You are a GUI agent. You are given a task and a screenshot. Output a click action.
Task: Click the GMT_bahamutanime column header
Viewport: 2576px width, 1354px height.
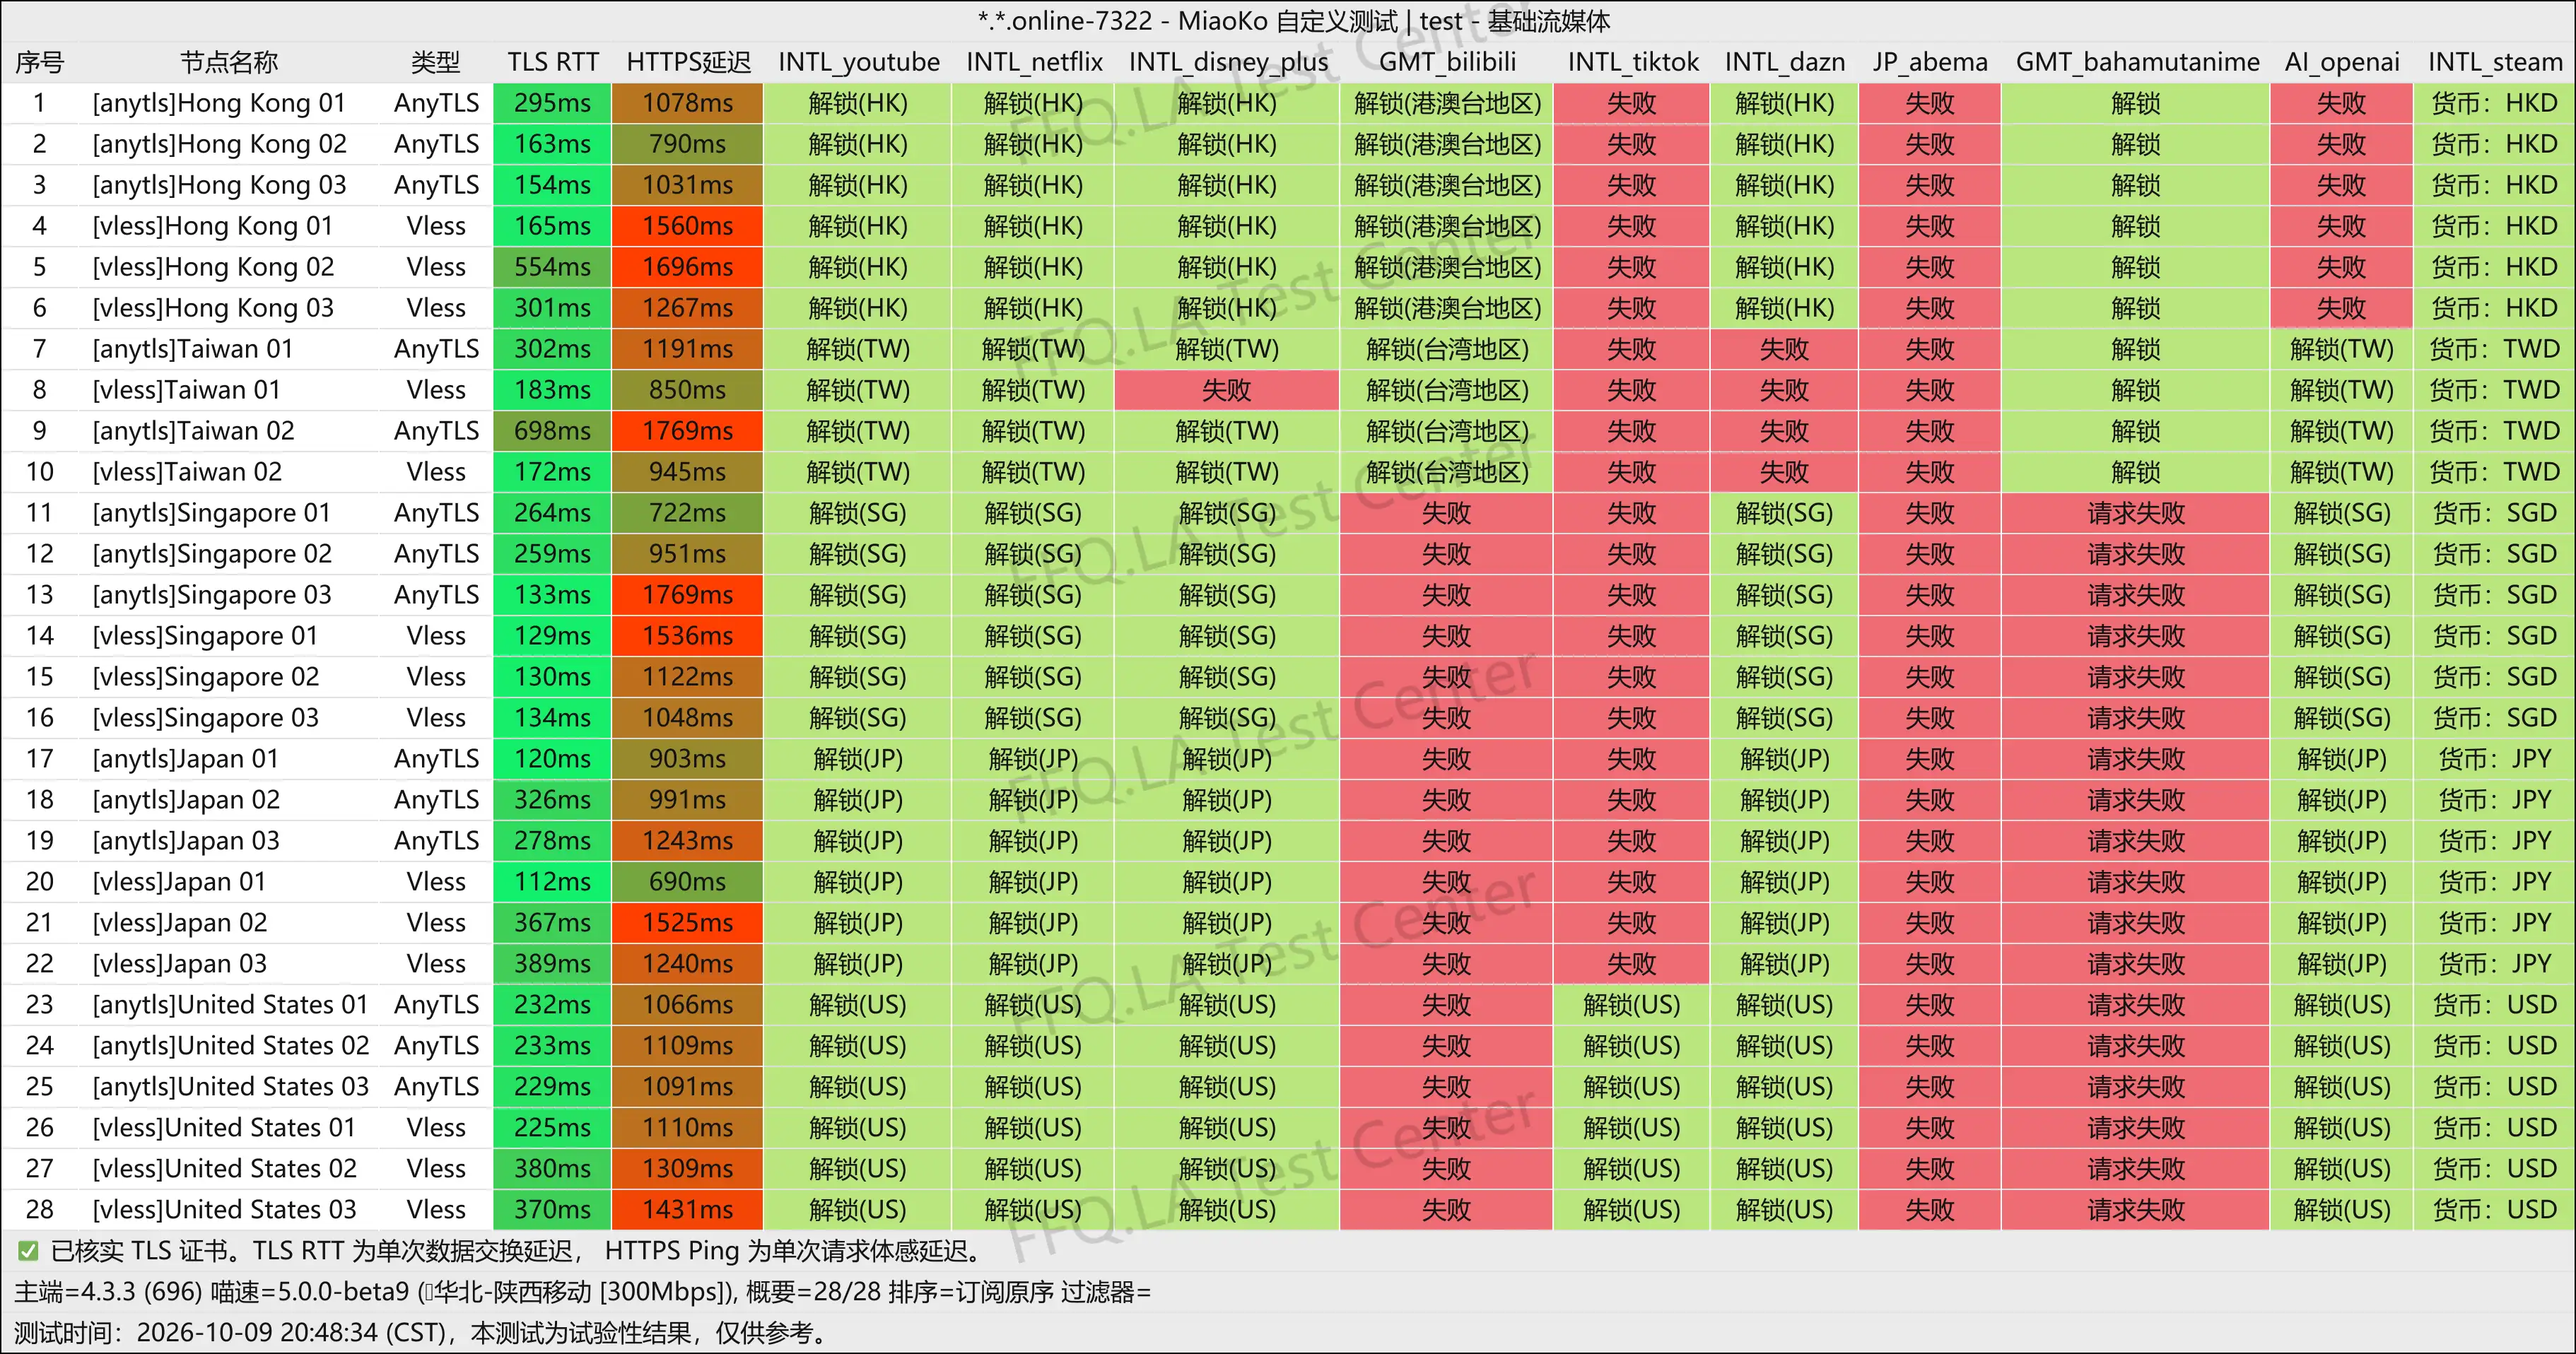click(2136, 62)
